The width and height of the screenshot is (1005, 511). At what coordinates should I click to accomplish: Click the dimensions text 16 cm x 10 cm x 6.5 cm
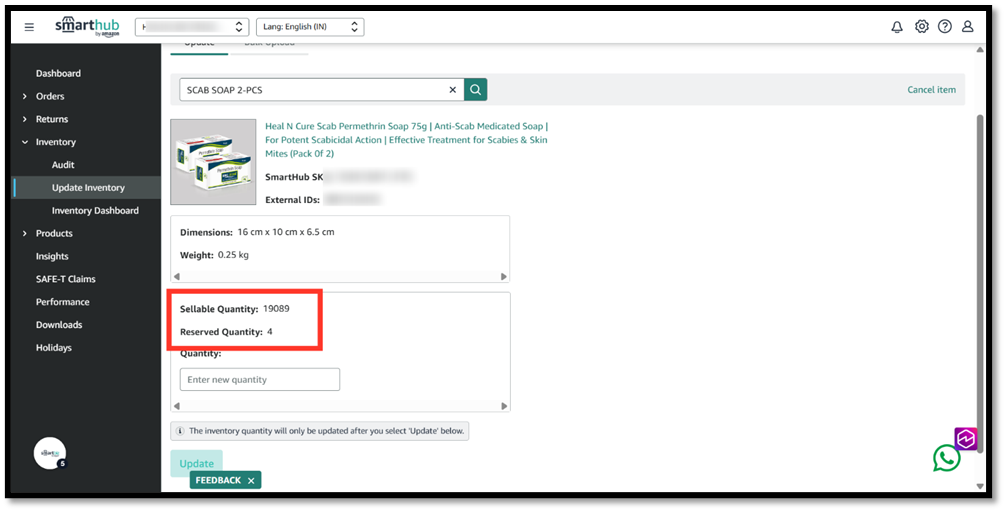pos(286,232)
